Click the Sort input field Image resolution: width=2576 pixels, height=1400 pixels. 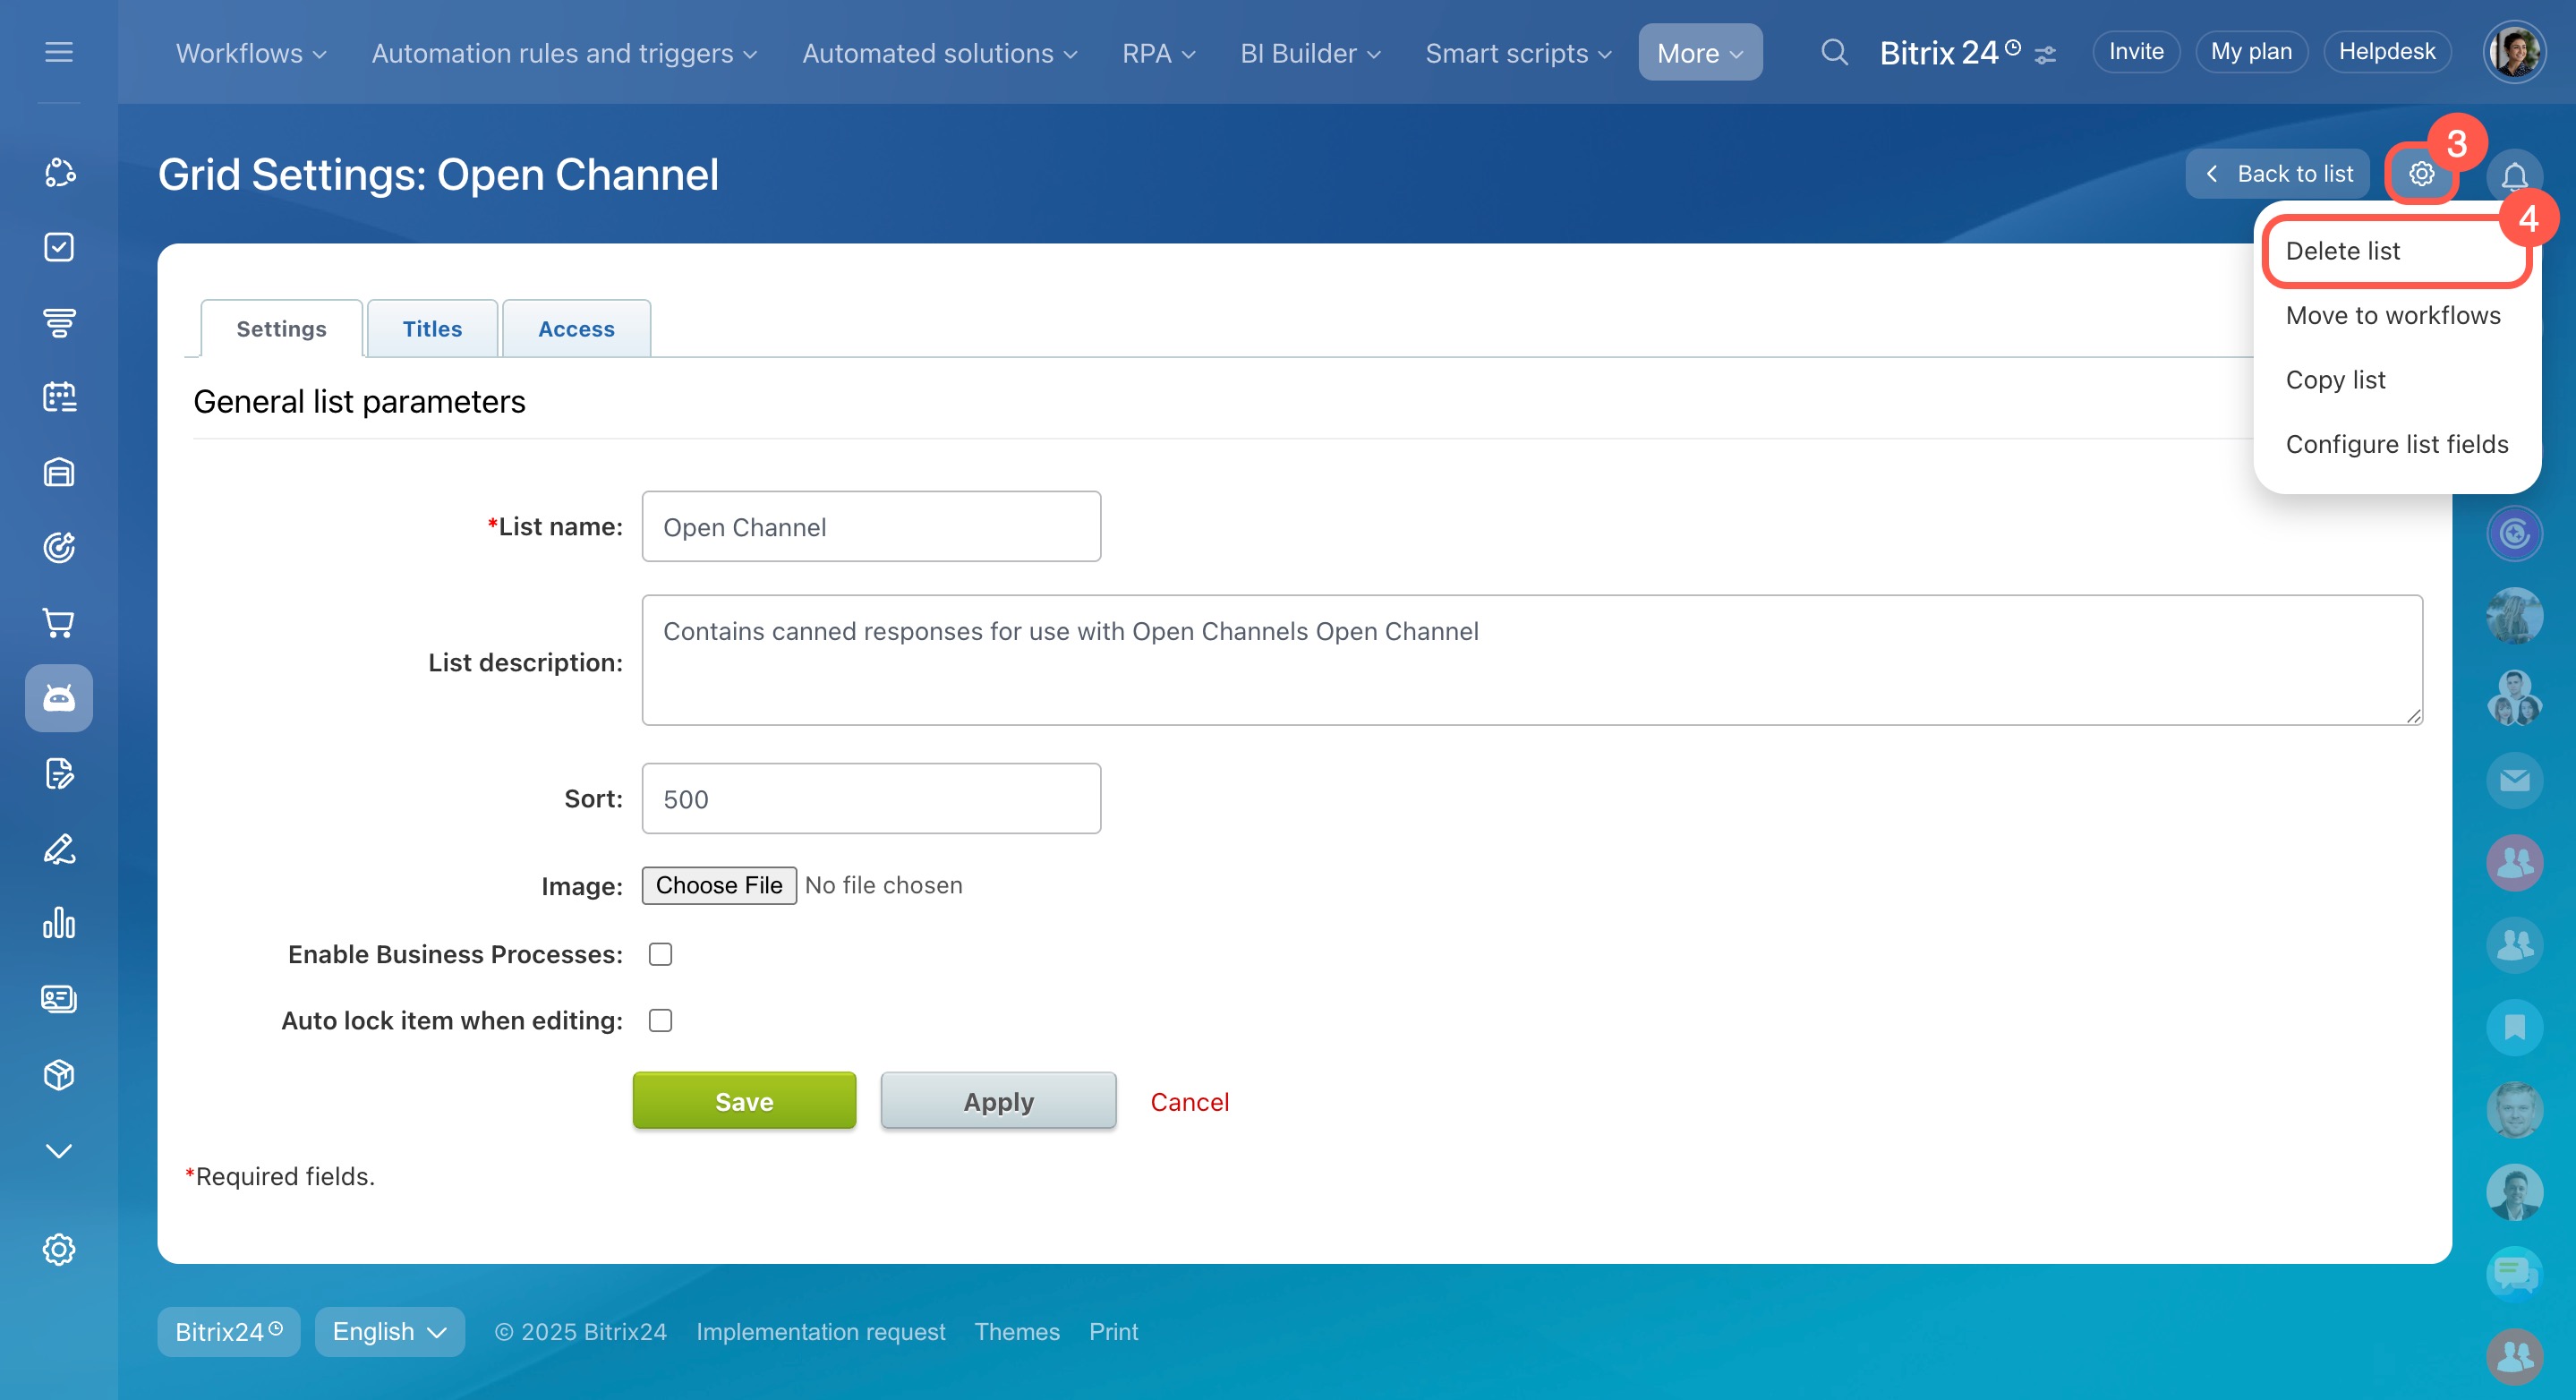[x=871, y=798]
